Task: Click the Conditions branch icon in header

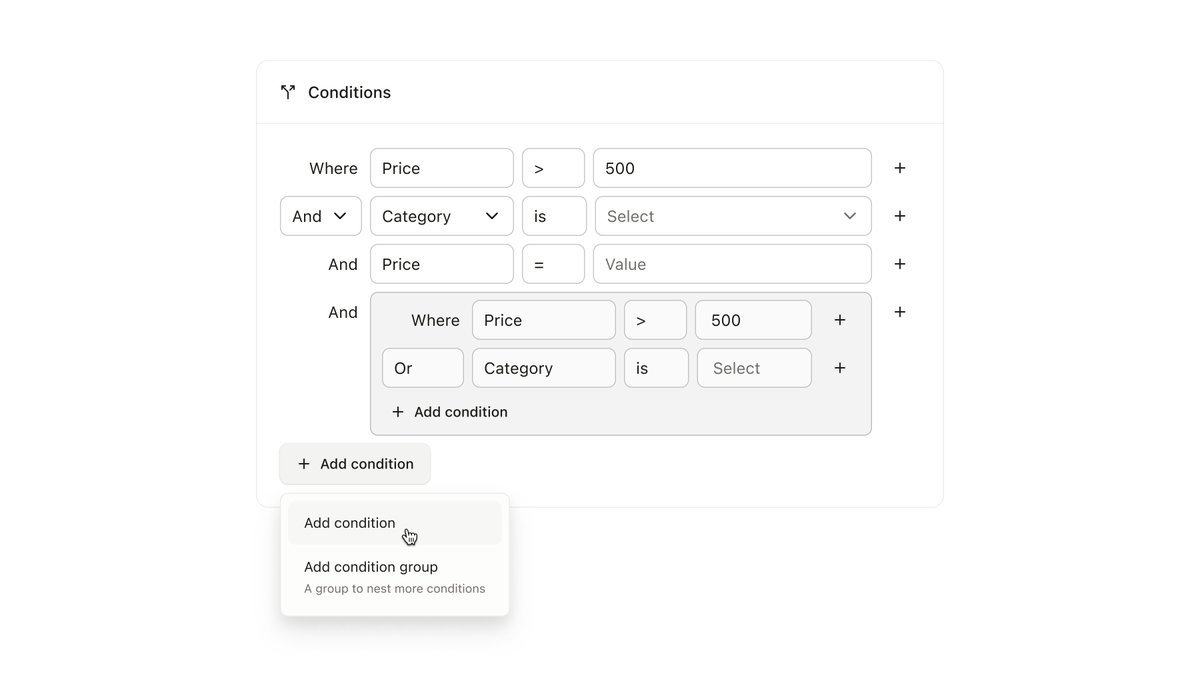Action: pyautogui.click(x=288, y=92)
